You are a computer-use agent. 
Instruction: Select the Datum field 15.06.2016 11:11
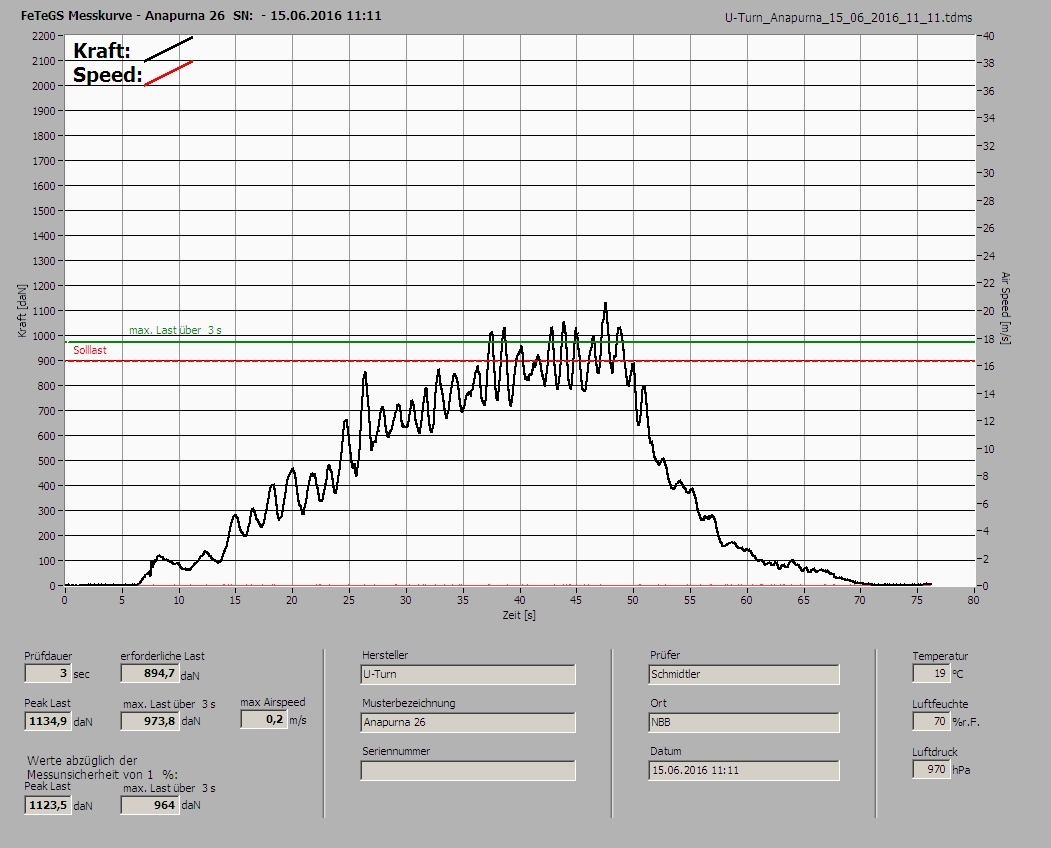click(744, 770)
